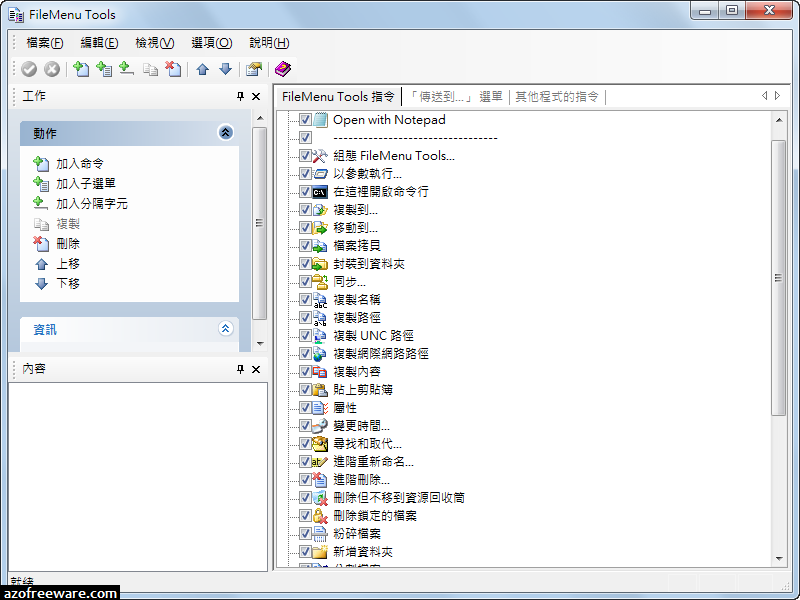Click the shredder icon beside 粉碎檔案
The height and width of the screenshot is (600, 800).
coord(320,534)
